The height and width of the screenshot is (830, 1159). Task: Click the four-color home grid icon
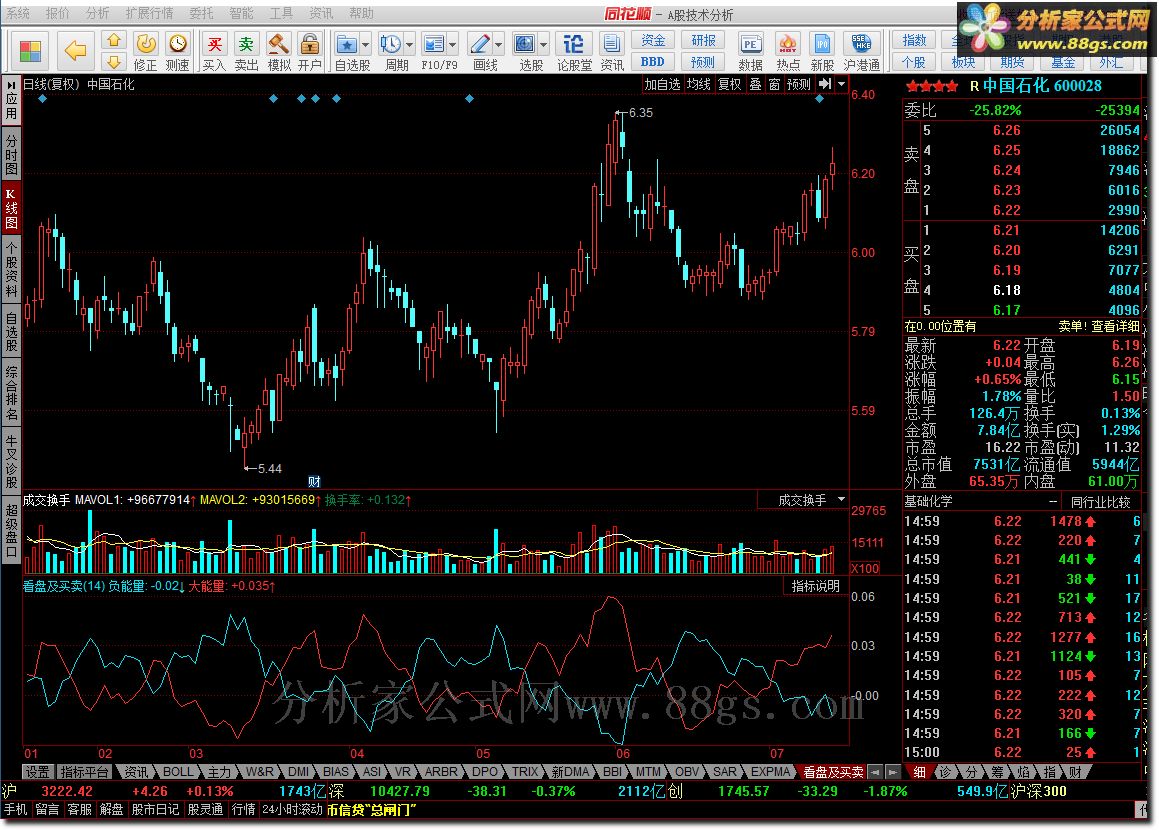coord(30,51)
